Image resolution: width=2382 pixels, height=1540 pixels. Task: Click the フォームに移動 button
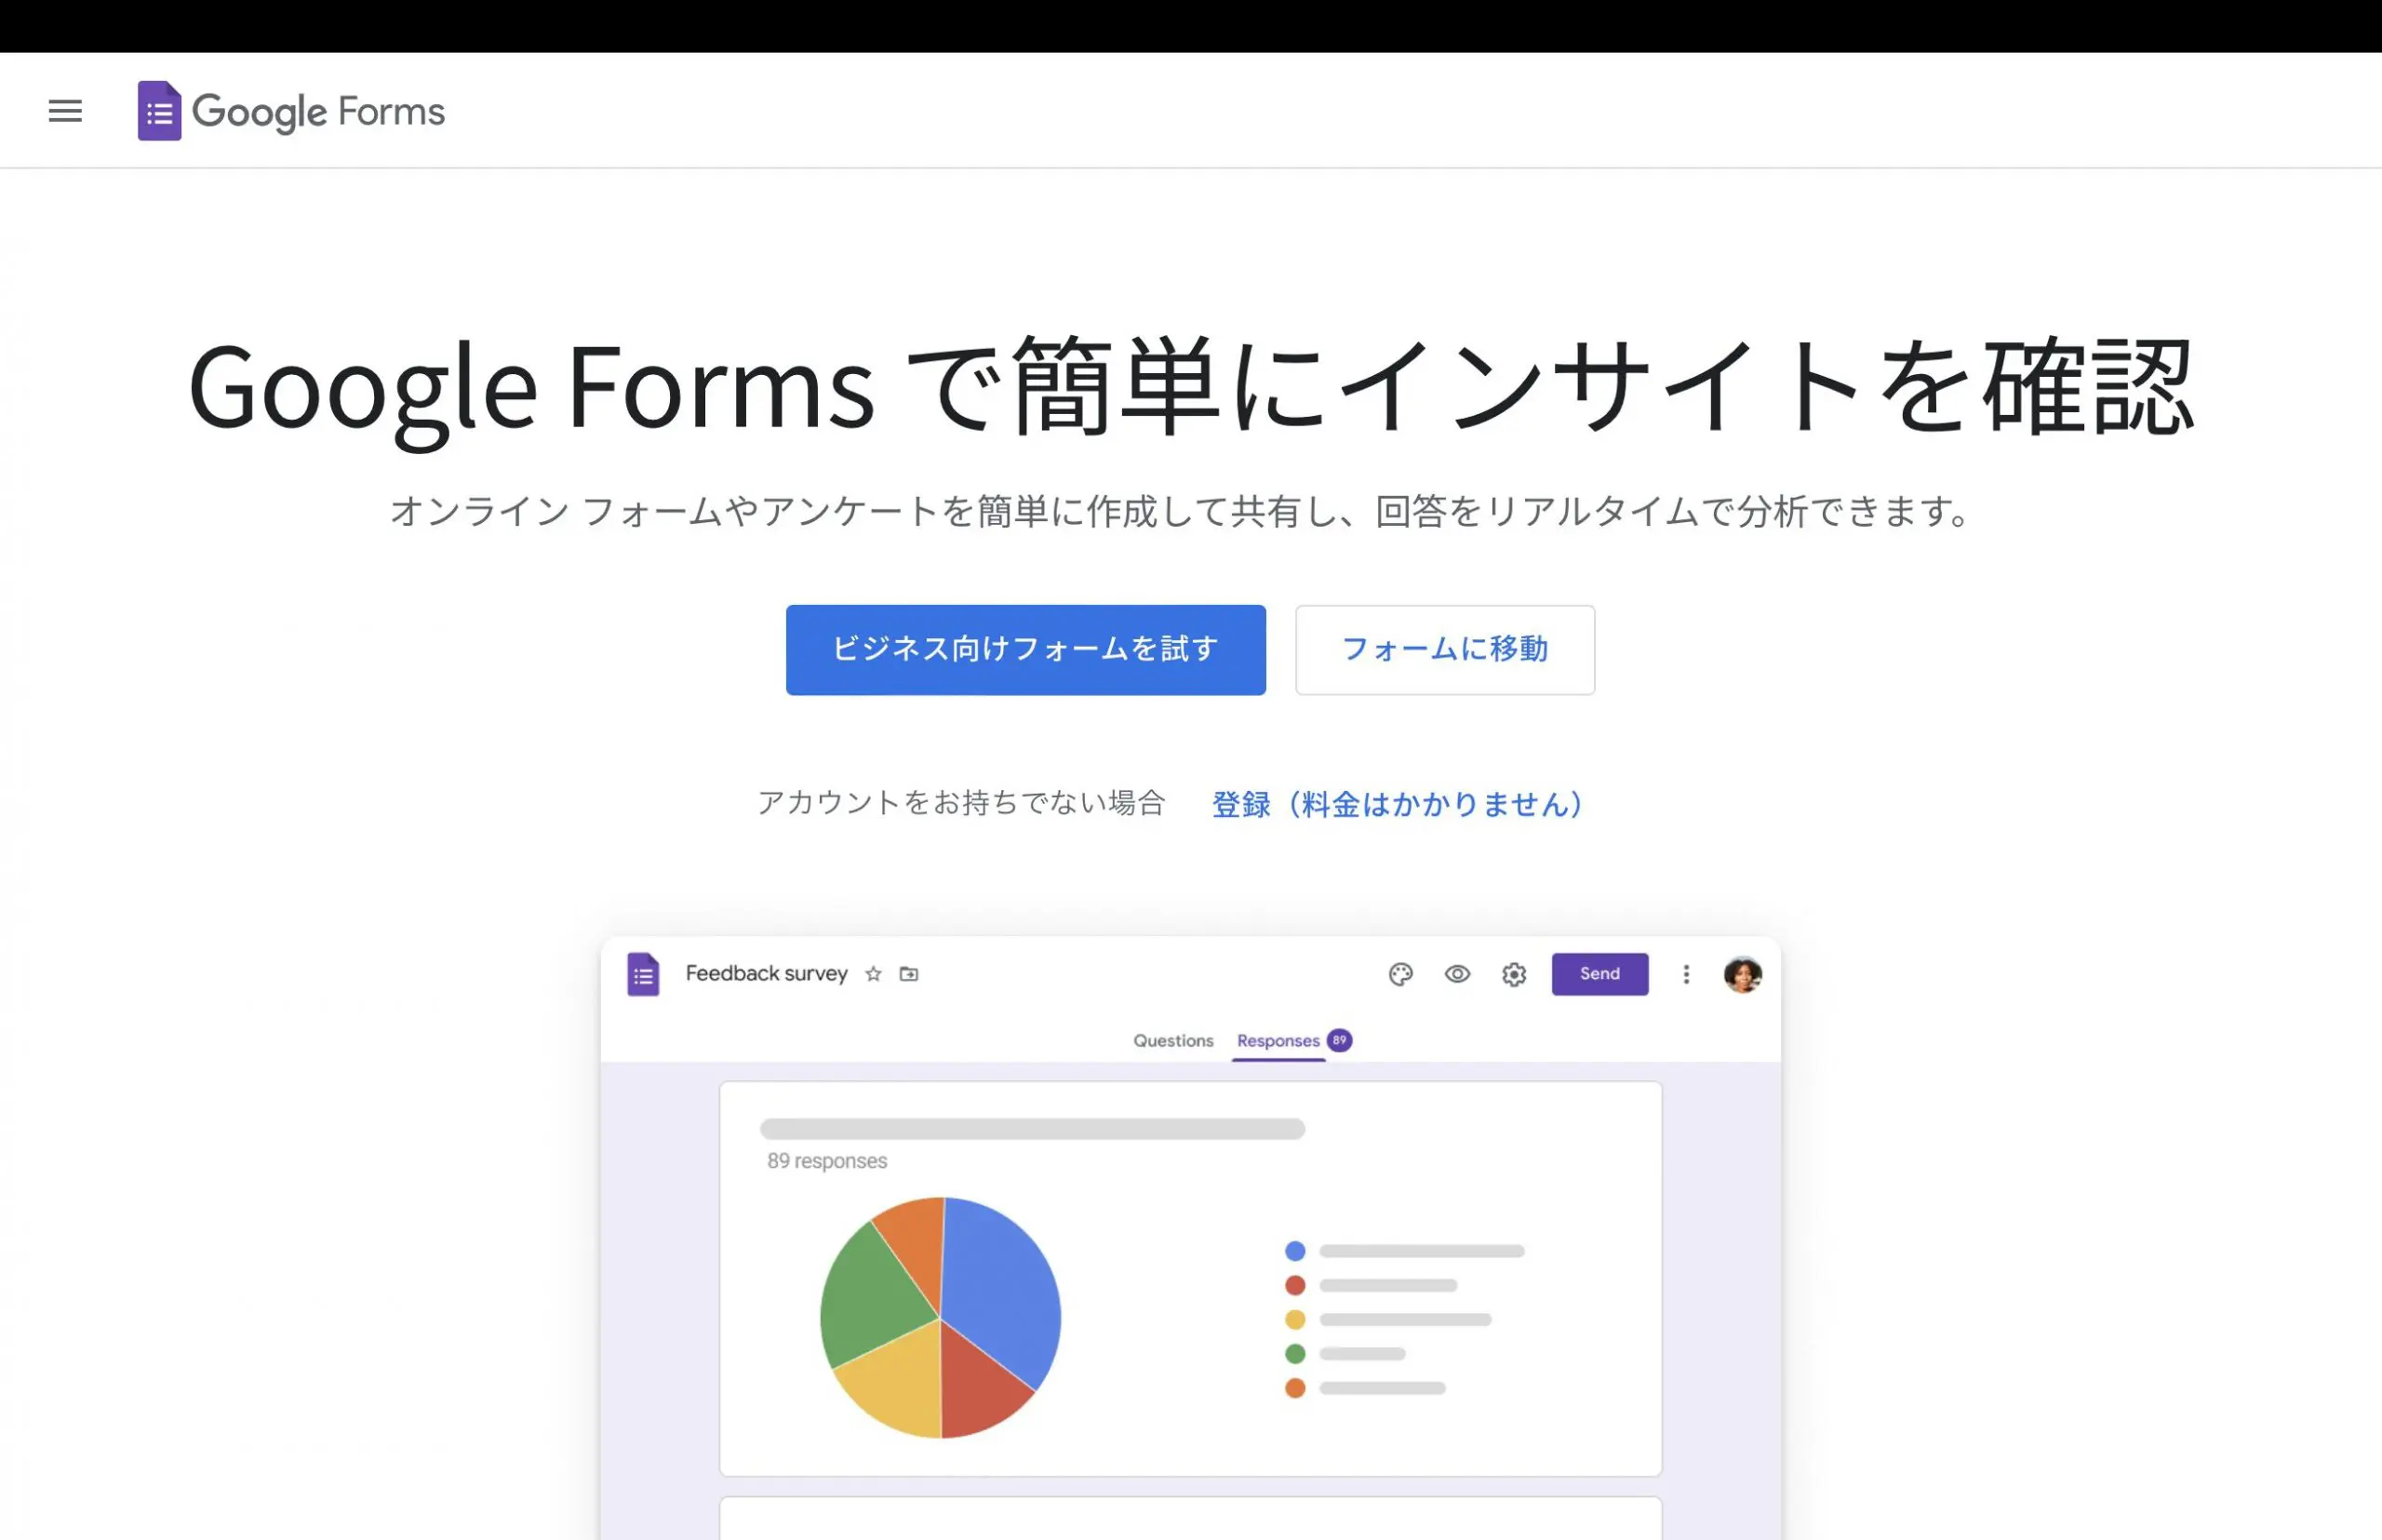[x=1445, y=650]
